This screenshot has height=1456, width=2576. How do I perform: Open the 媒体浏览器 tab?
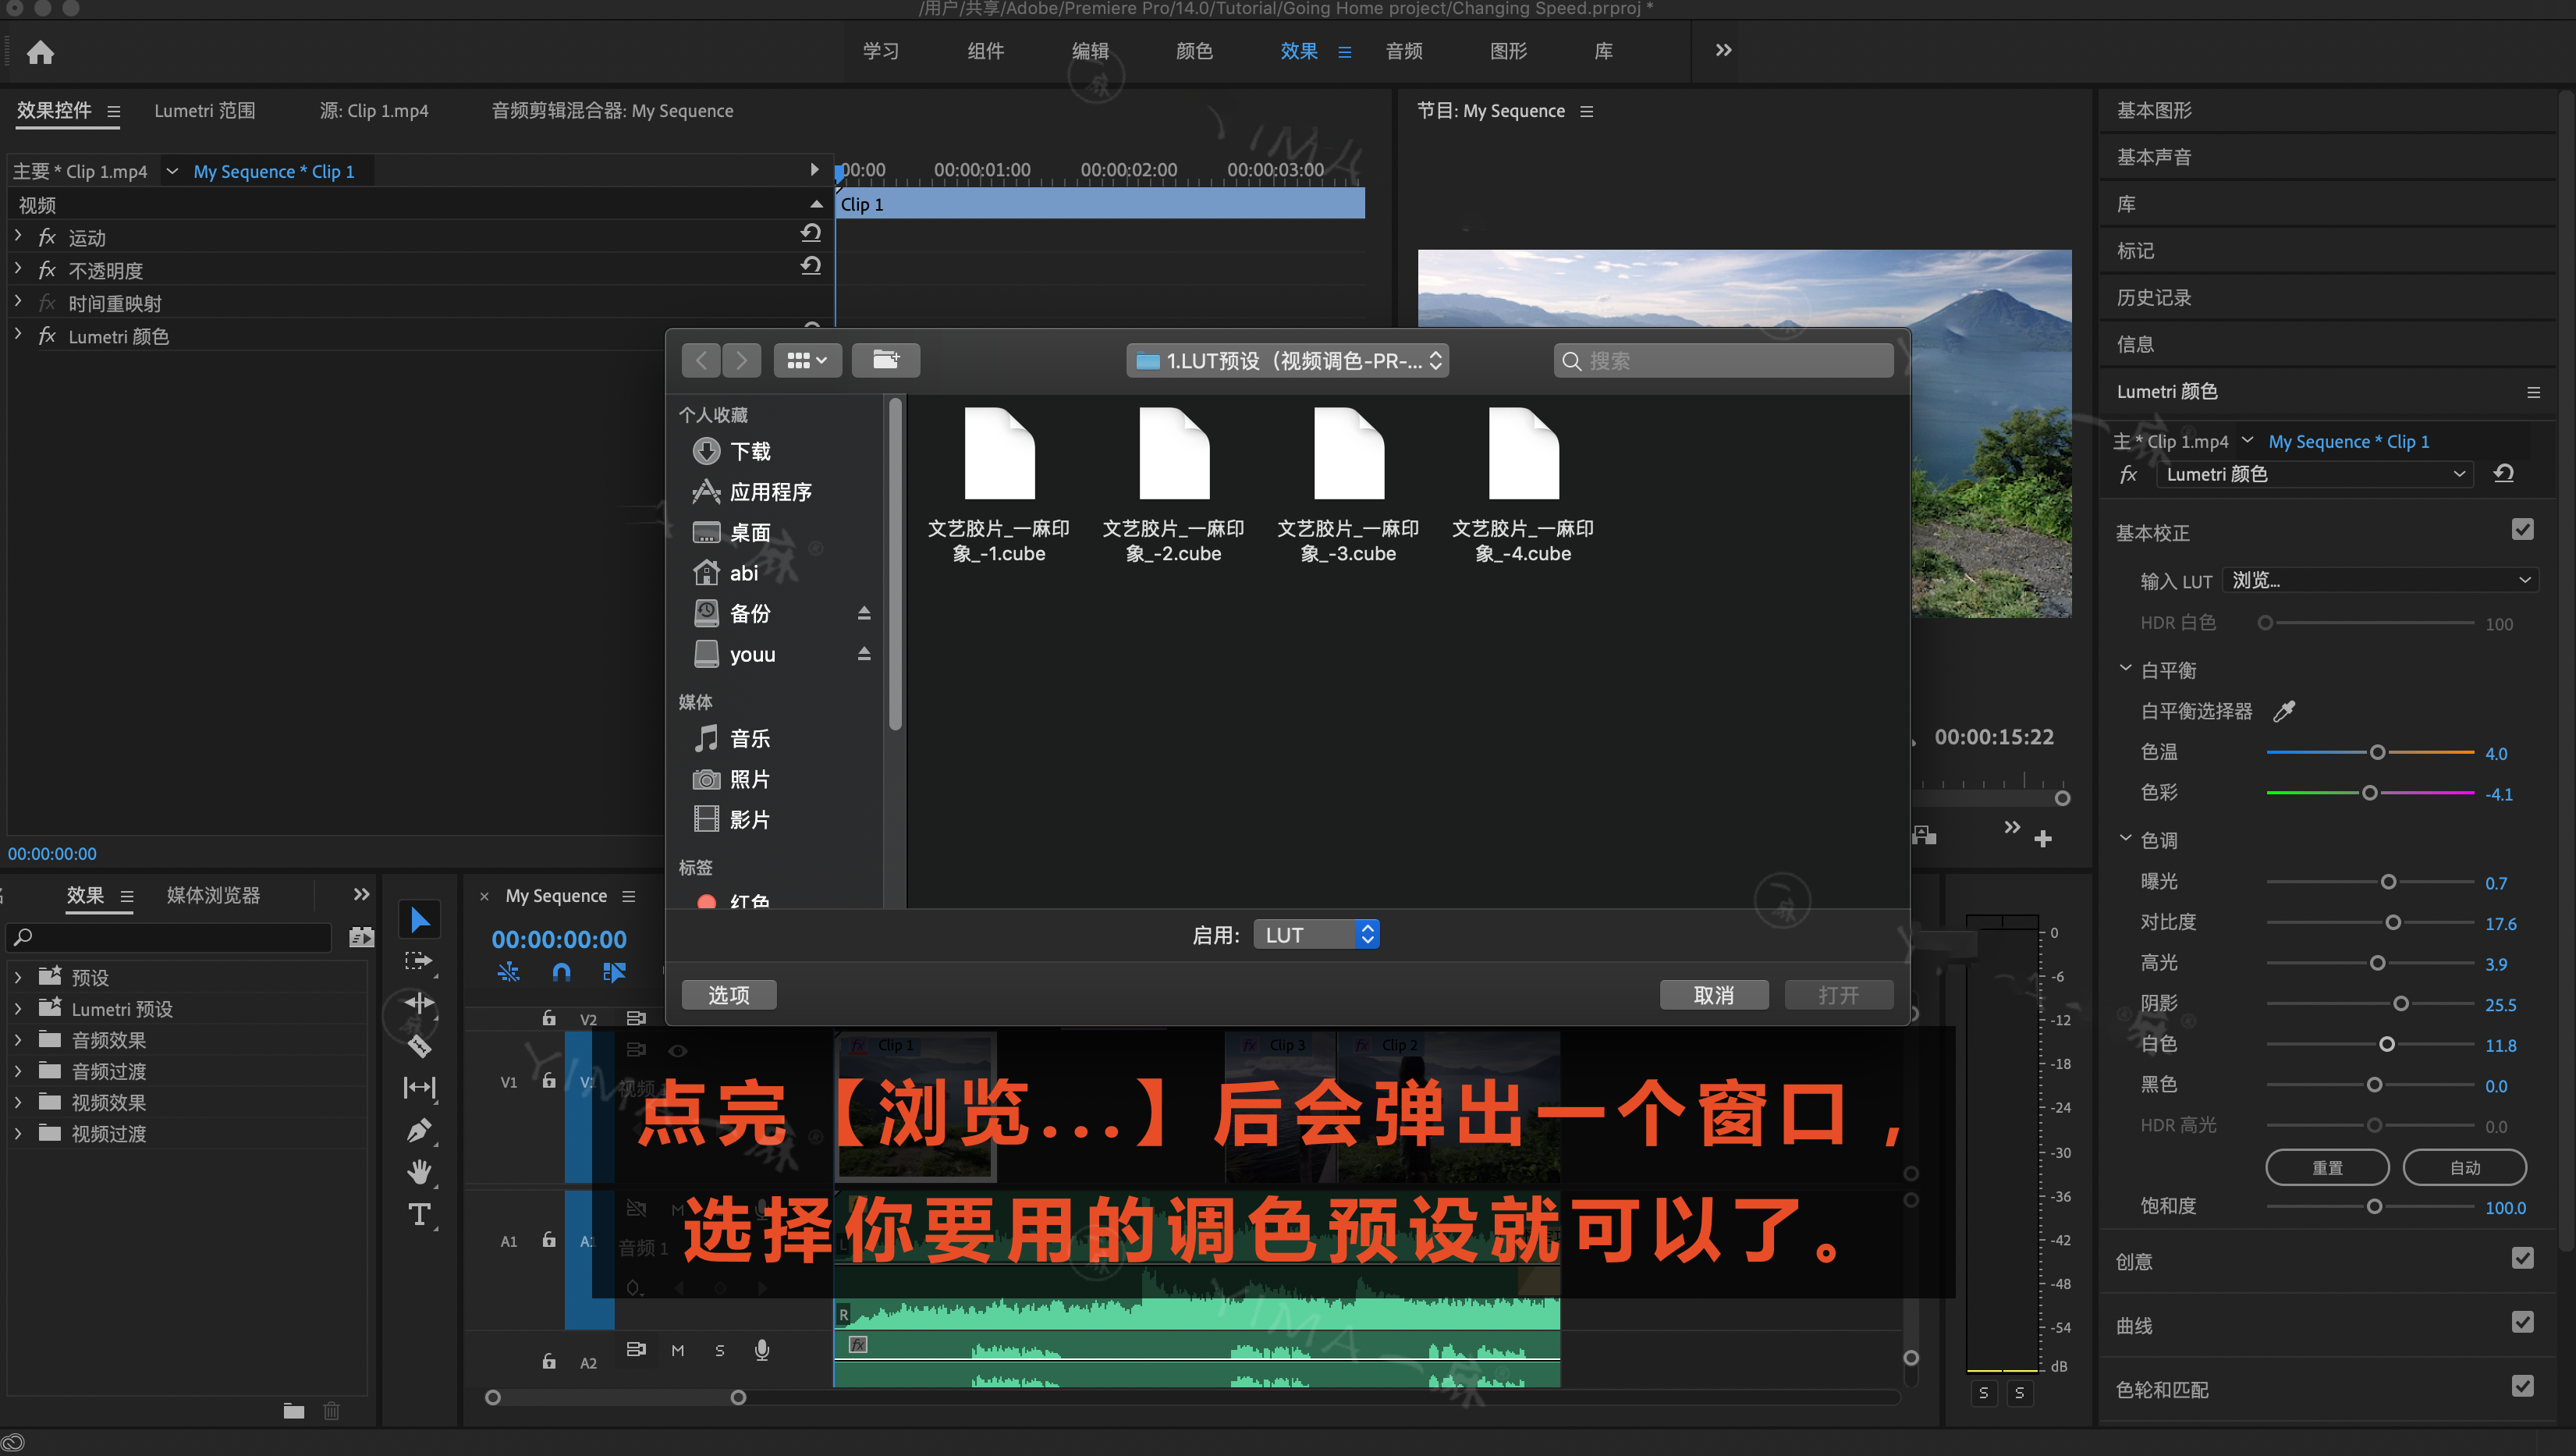coord(213,895)
